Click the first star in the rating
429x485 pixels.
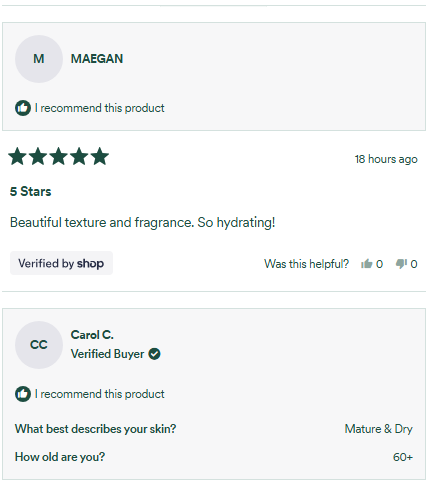pos(17,156)
